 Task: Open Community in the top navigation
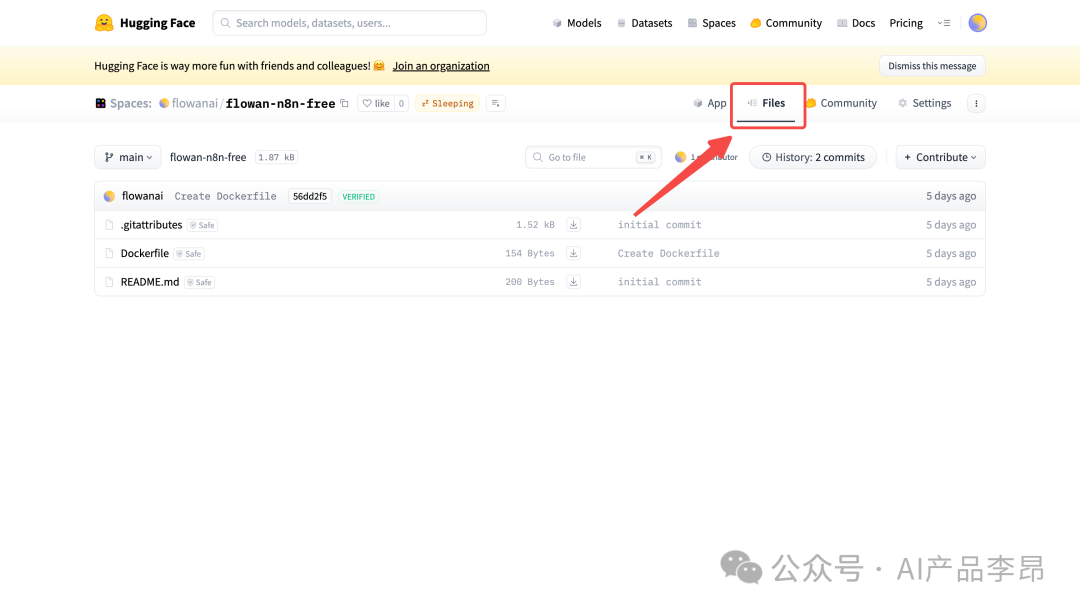click(x=786, y=23)
